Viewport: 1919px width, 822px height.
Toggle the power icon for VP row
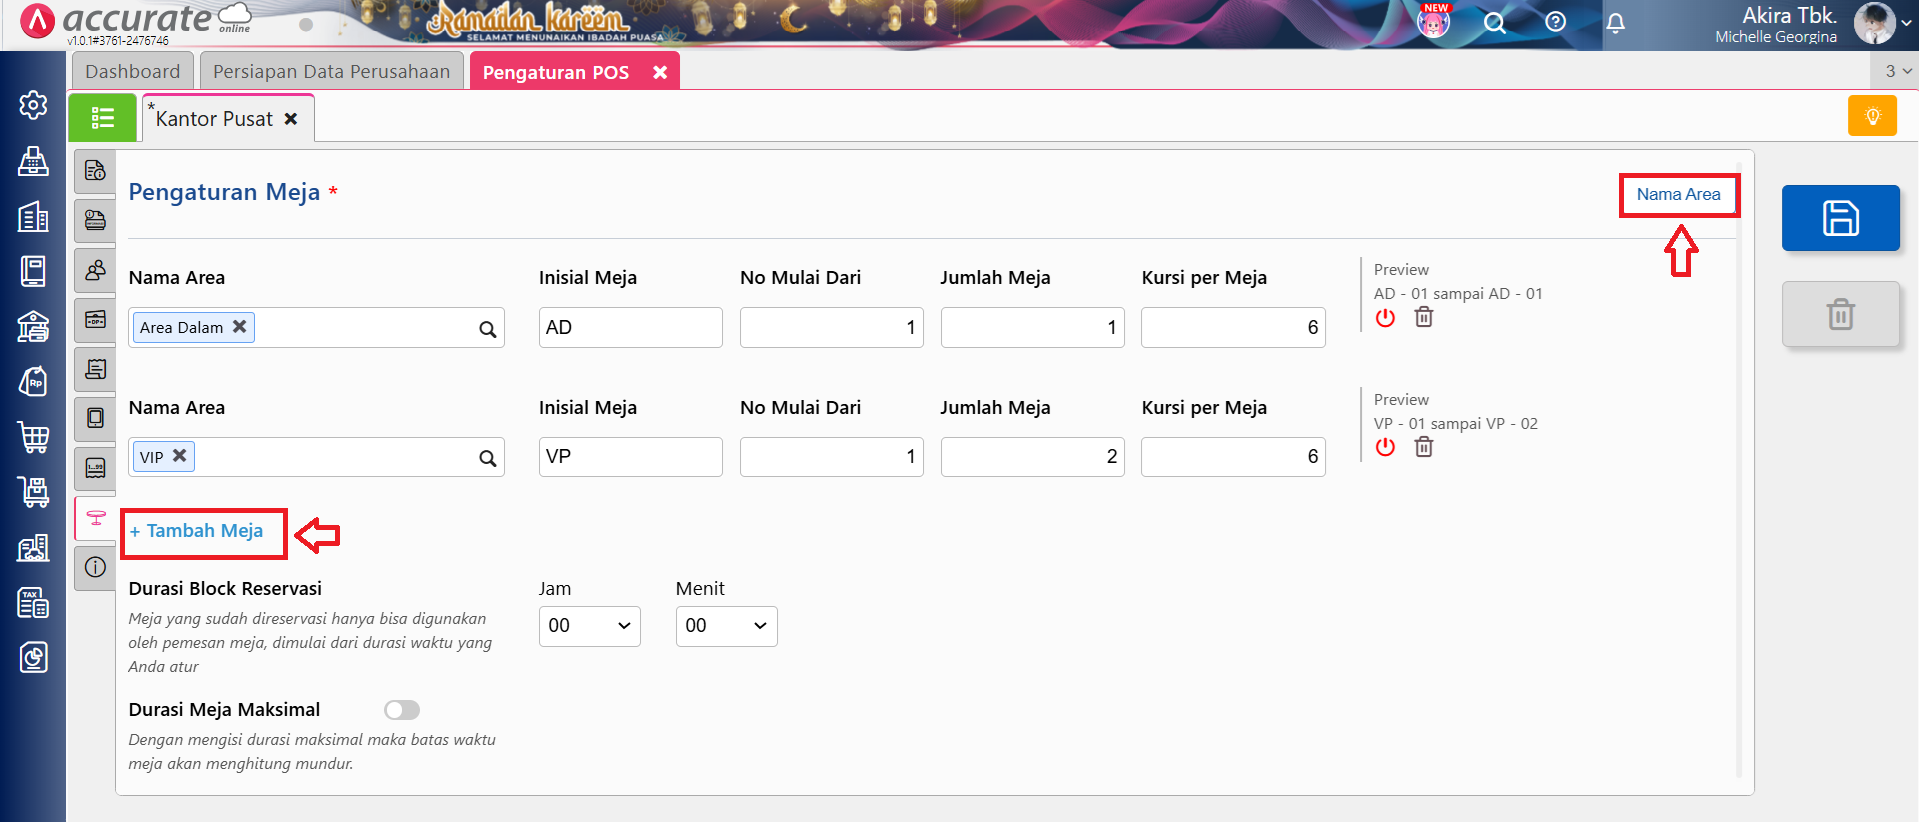1385,447
